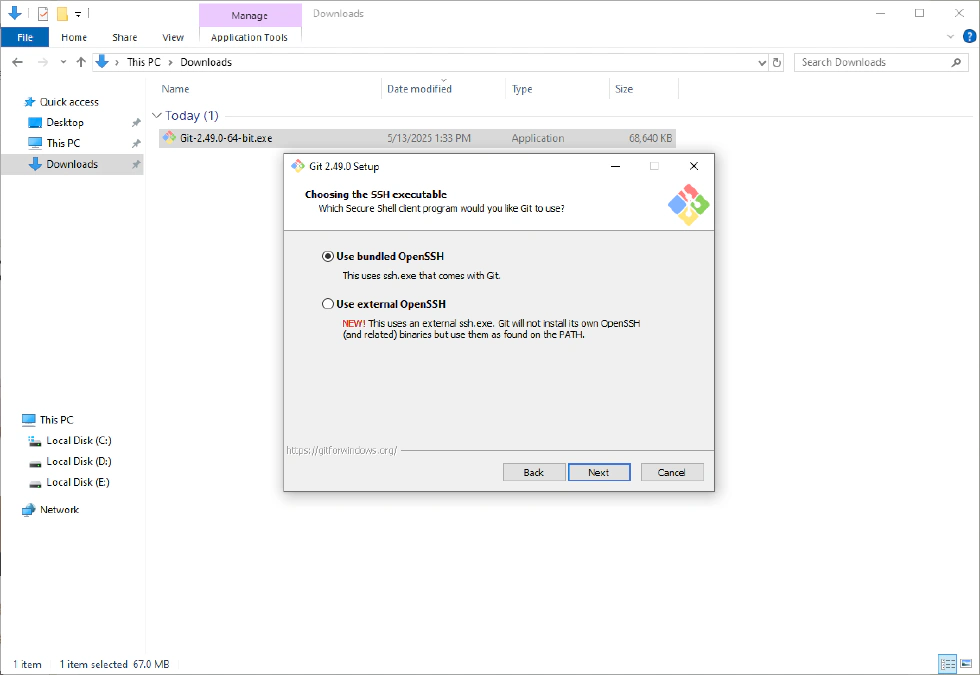Click the Git logo in Setup title bar

[297, 166]
